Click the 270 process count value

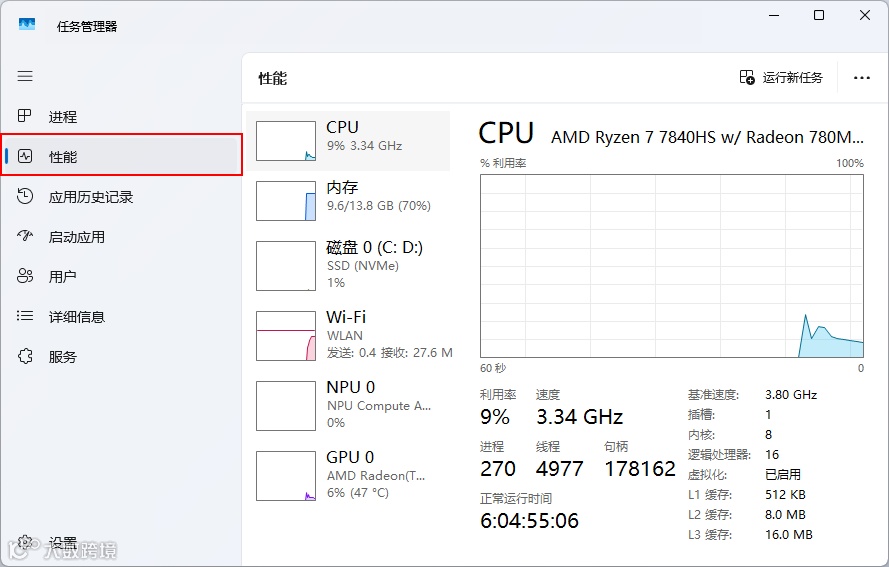click(x=498, y=469)
